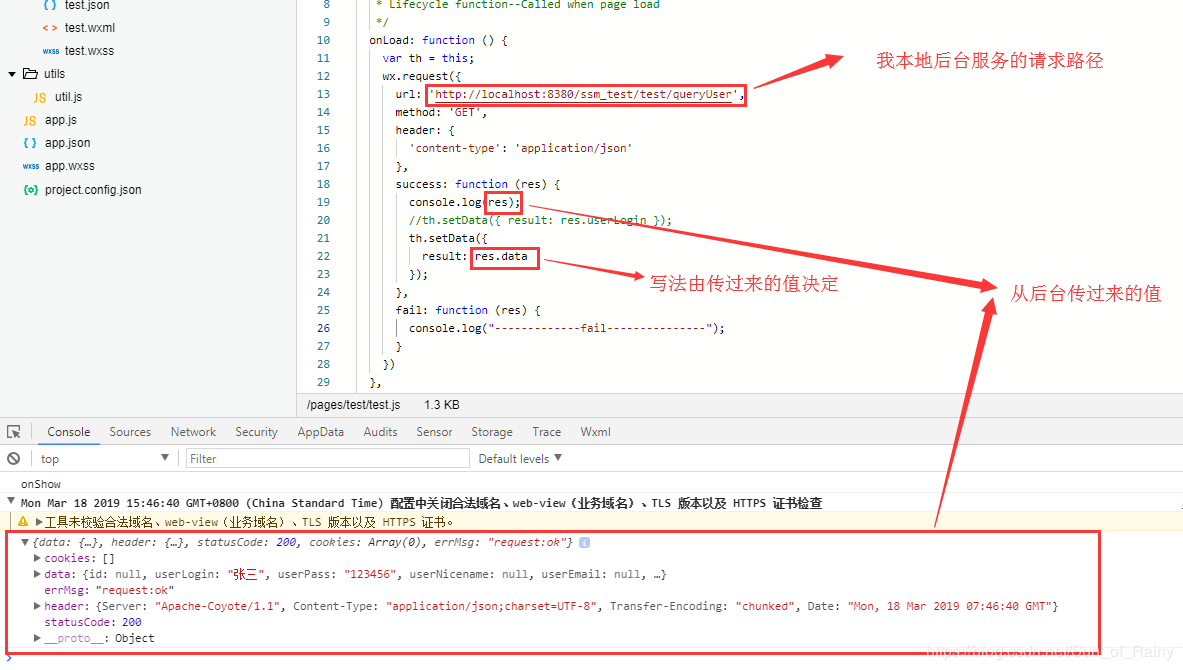Click the 1.3 KB file size text

coord(441,404)
